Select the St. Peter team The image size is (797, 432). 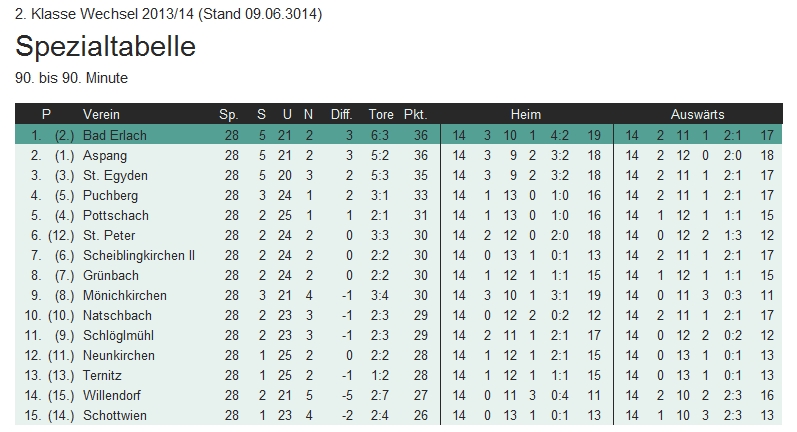(106, 236)
